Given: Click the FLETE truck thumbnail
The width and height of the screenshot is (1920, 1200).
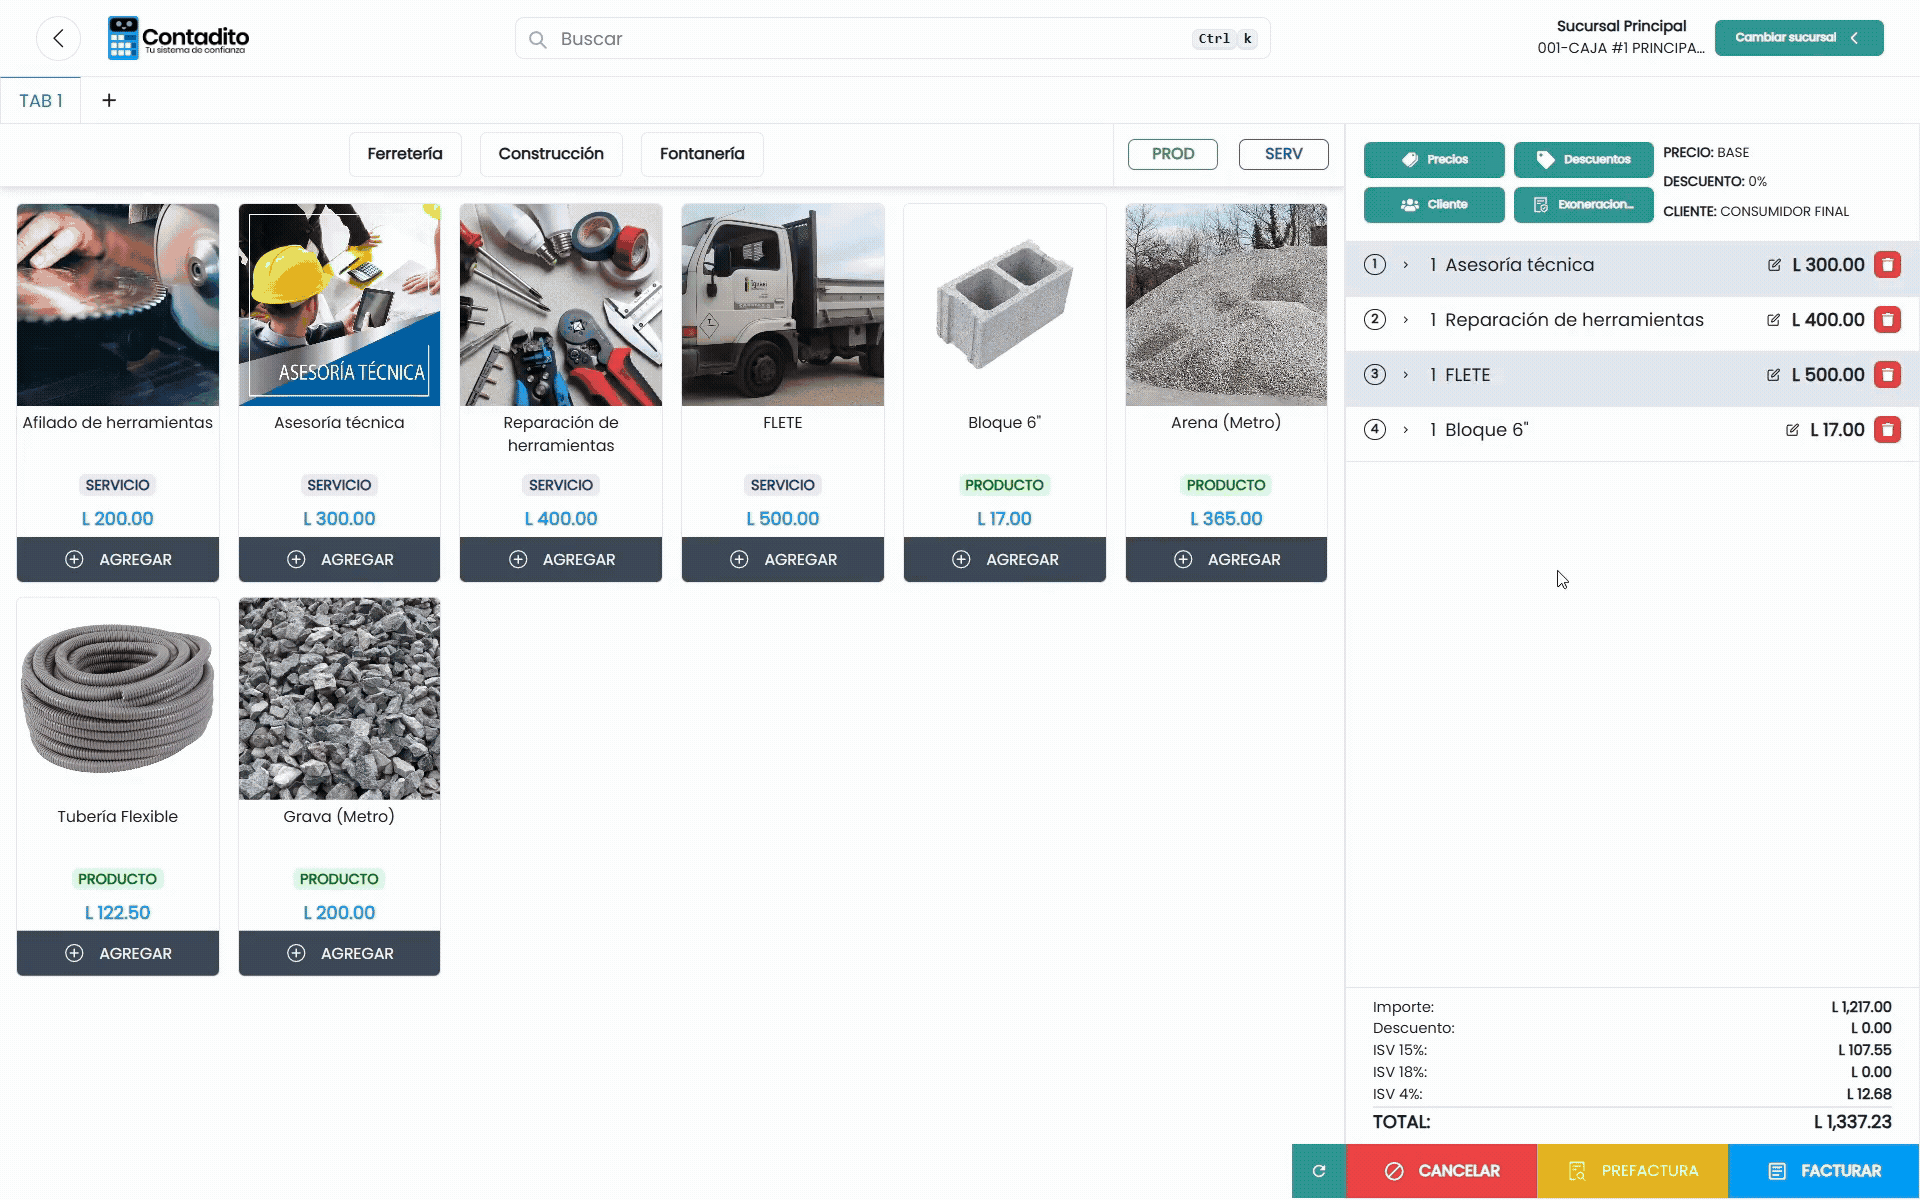Looking at the screenshot, I should pos(783,305).
